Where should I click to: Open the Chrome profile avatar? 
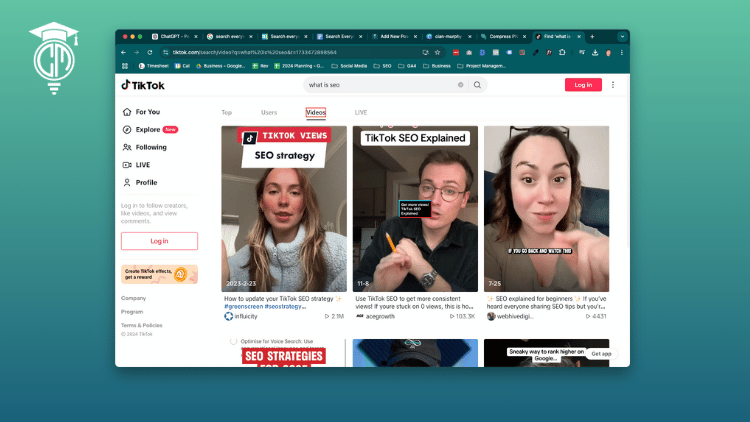click(608, 53)
